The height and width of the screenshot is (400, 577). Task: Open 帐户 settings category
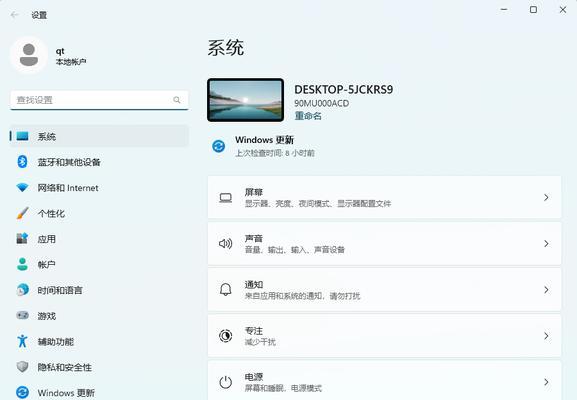[x=99, y=264]
